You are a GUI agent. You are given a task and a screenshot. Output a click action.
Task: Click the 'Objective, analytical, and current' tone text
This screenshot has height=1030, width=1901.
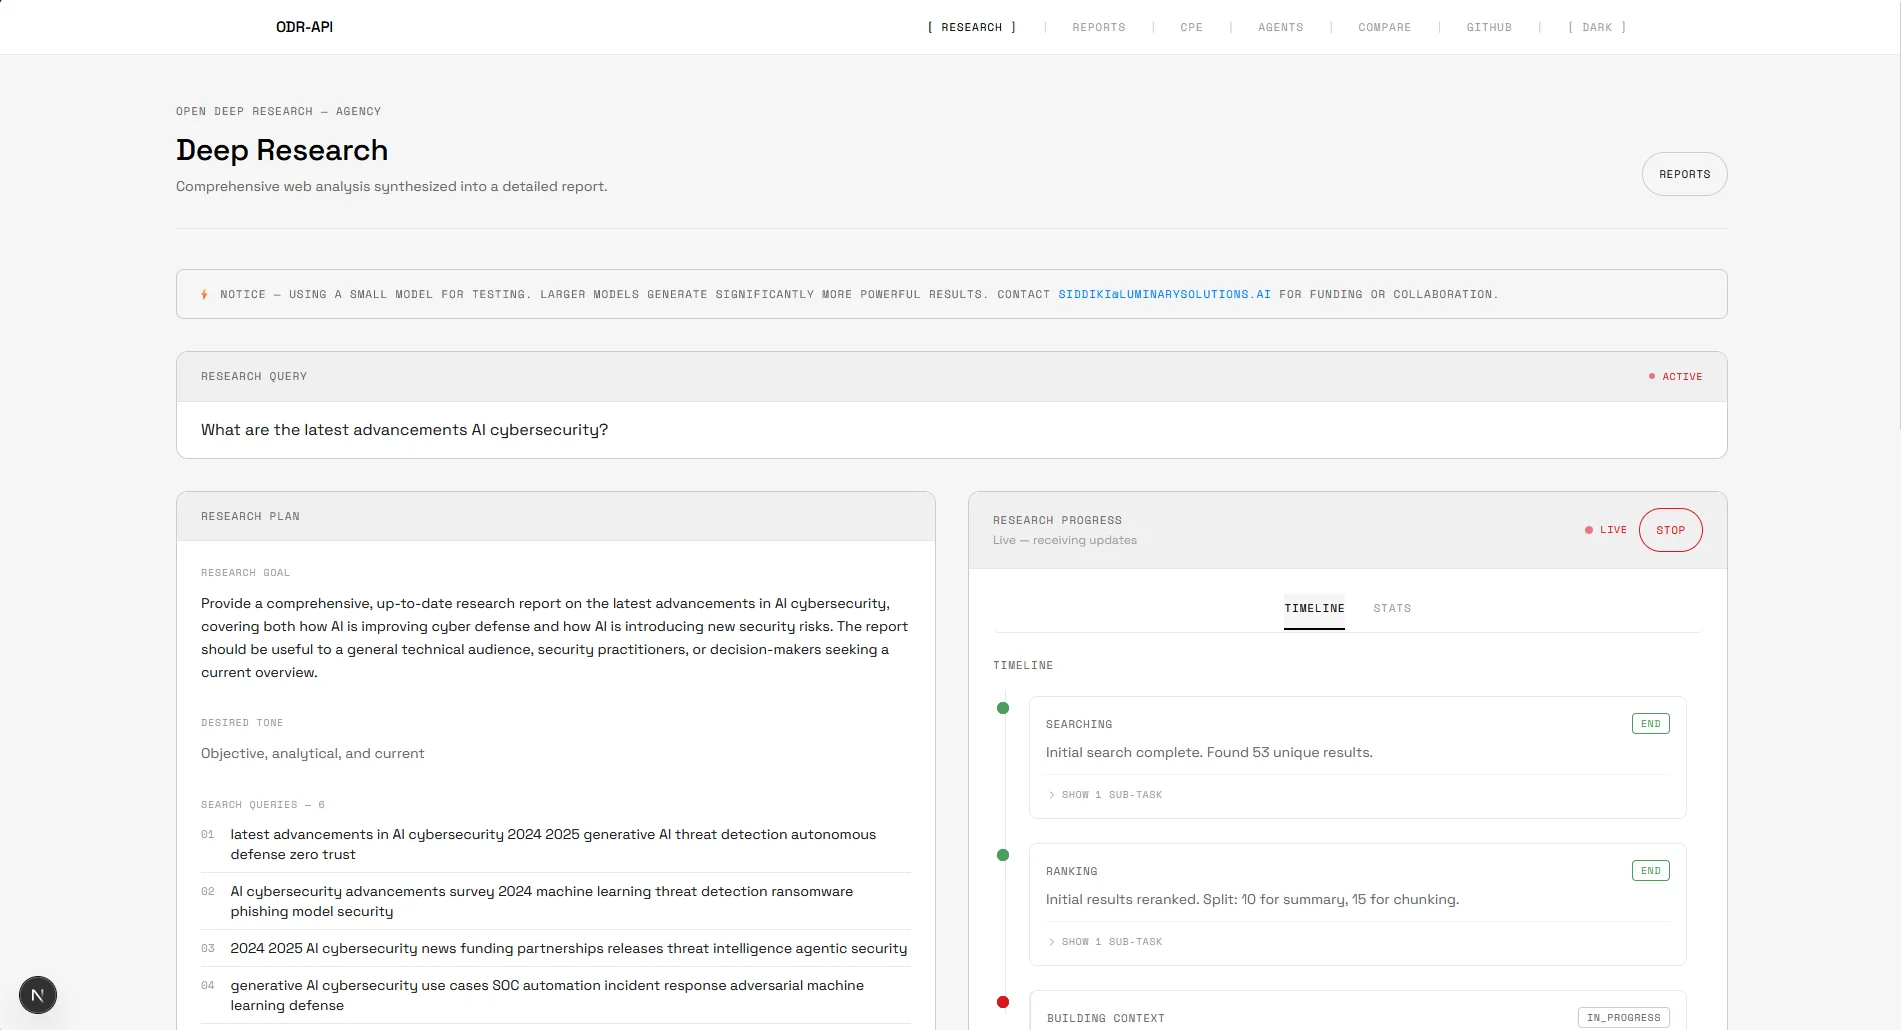click(312, 753)
